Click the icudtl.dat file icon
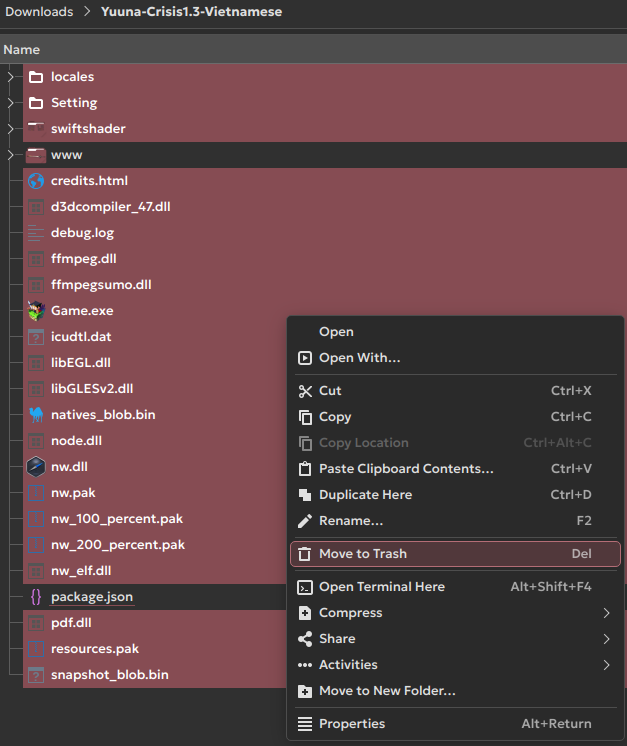Viewport: 627px width, 746px height. (36, 337)
